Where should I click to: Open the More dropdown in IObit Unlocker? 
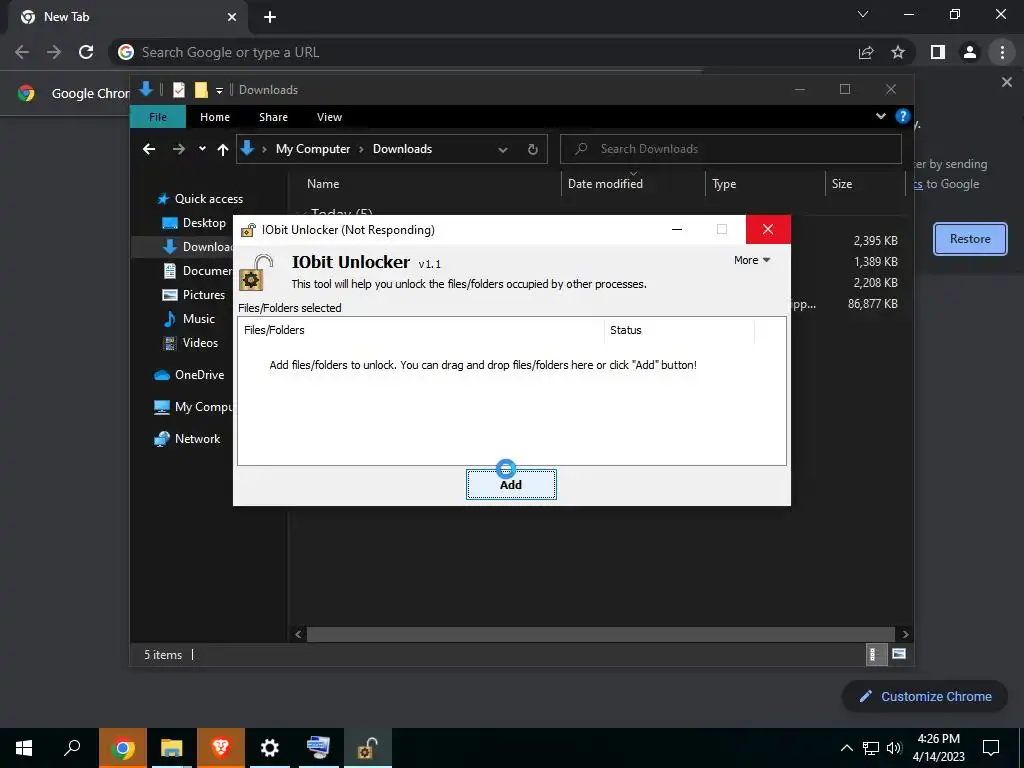point(752,260)
